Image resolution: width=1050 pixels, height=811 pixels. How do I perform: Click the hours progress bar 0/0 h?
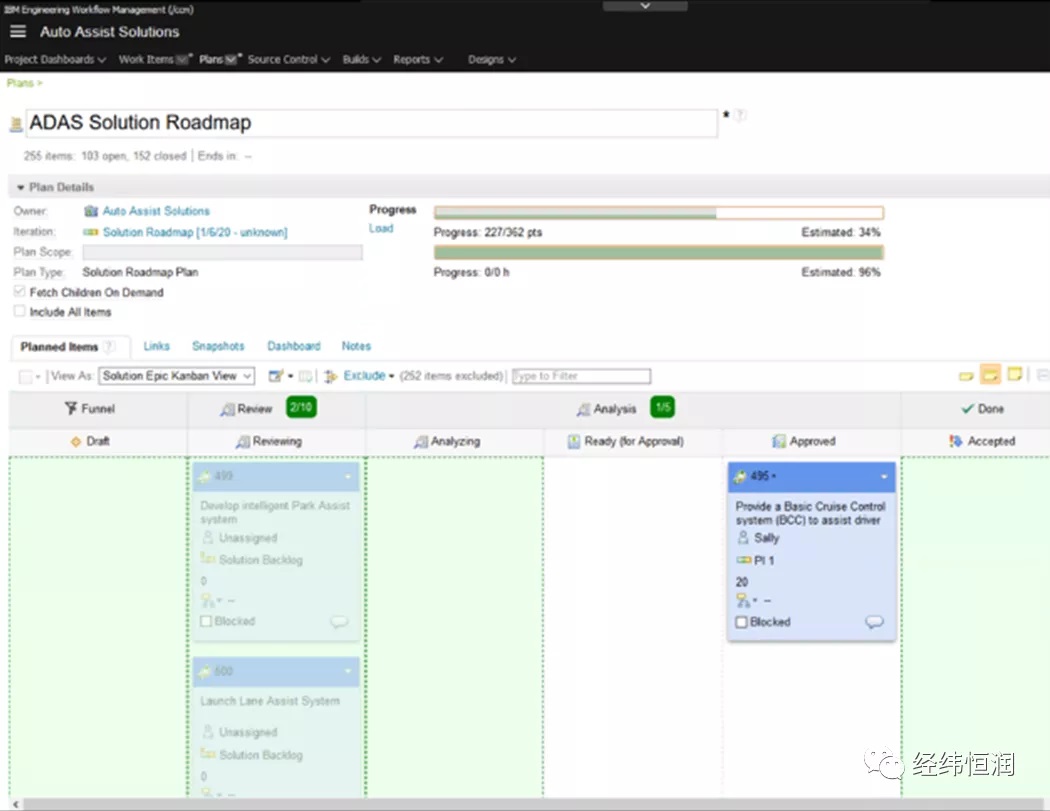[659, 252]
